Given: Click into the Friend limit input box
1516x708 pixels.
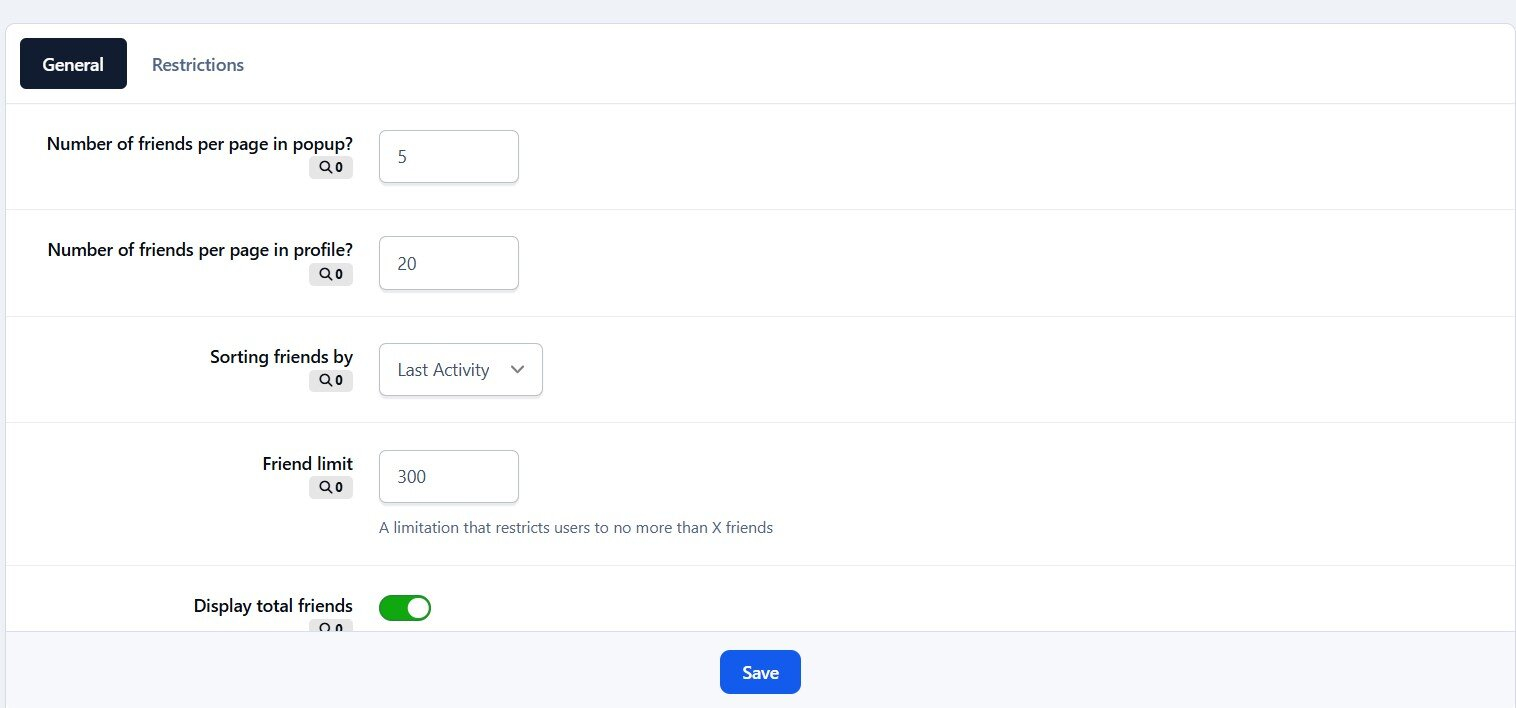Looking at the screenshot, I should point(448,477).
